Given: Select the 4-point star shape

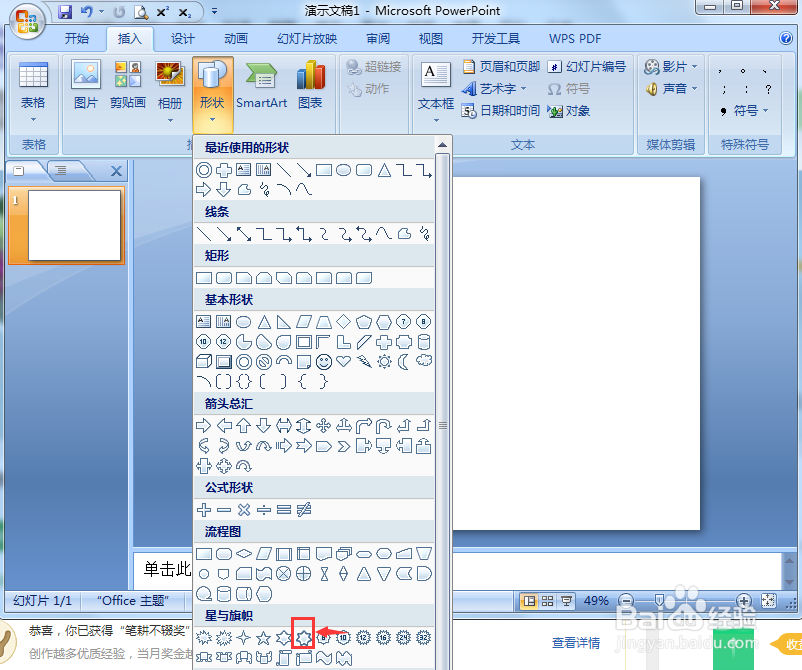Looking at the screenshot, I should point(243,637).
